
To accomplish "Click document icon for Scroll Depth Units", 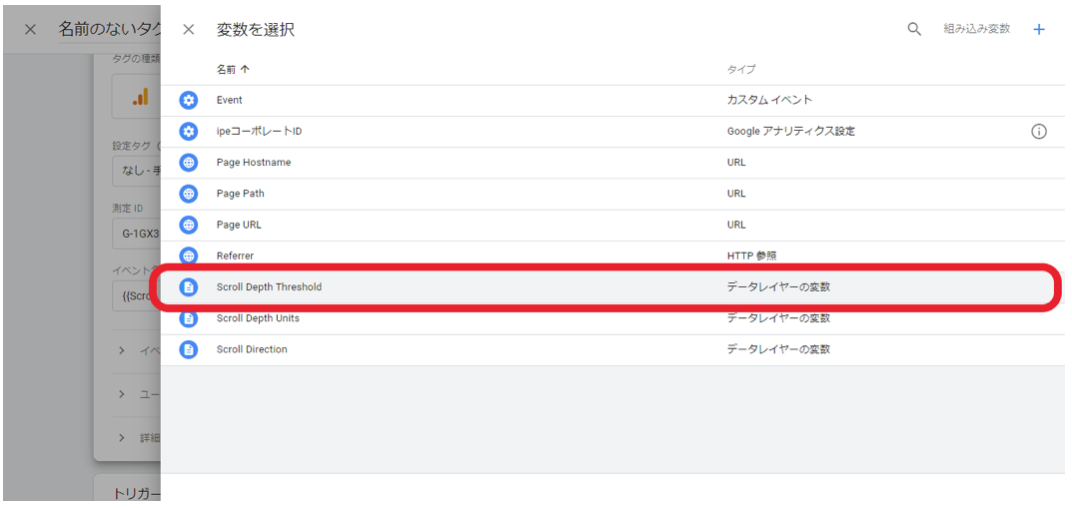I will tap(189, 318).
